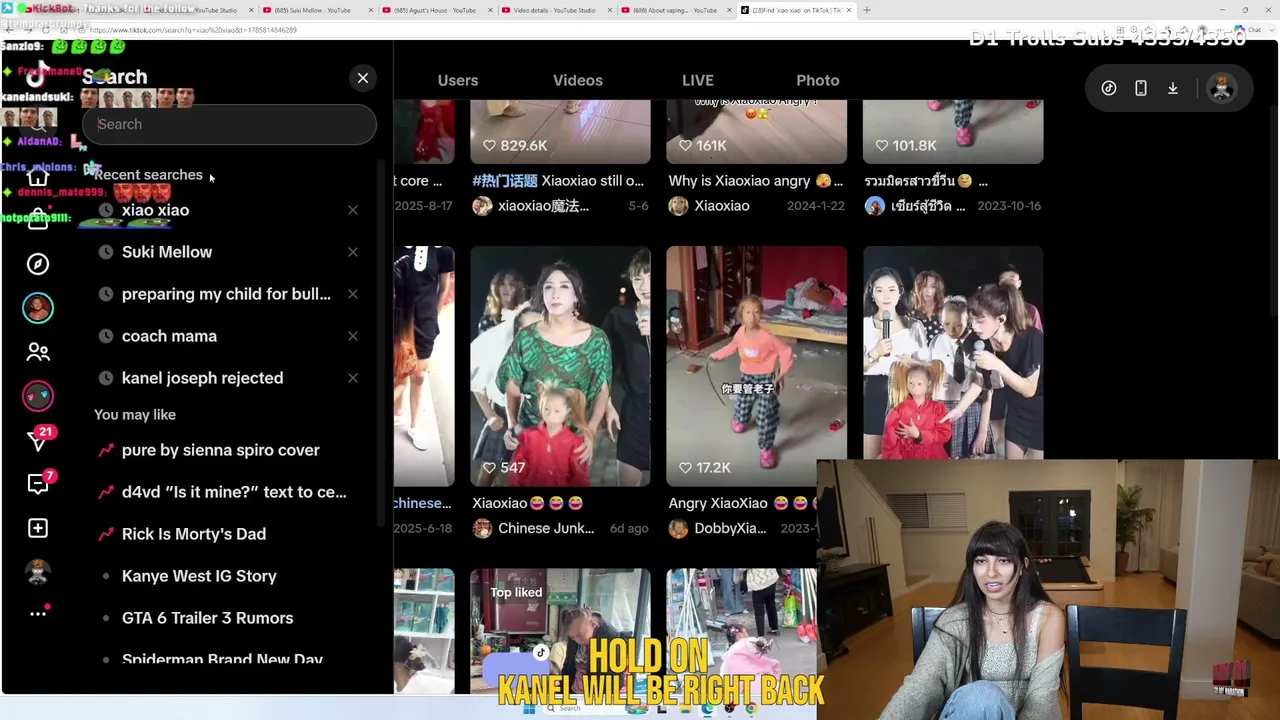Screen dimensions: 1280x720
Task: Select recent search 'coach mama'
Action: 169,336
